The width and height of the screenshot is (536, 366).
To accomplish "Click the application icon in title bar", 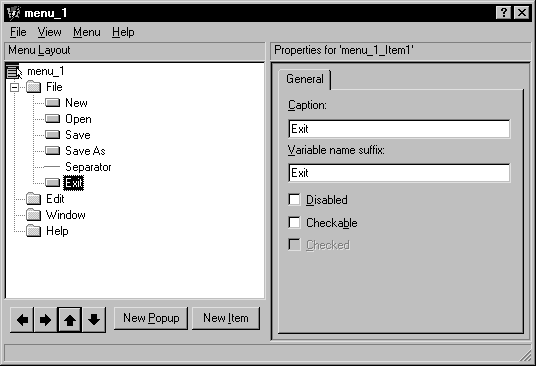I will (14, 13).
